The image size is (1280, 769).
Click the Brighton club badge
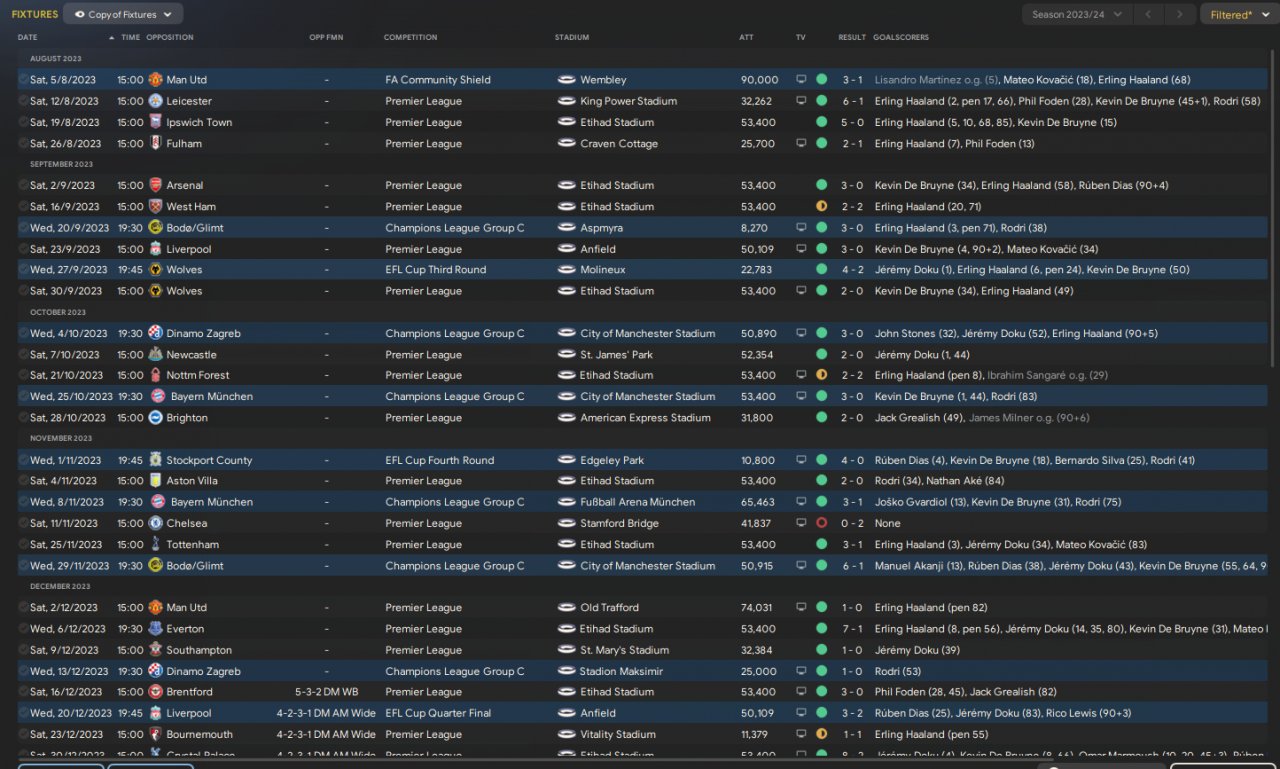click(x=155, y=418)
